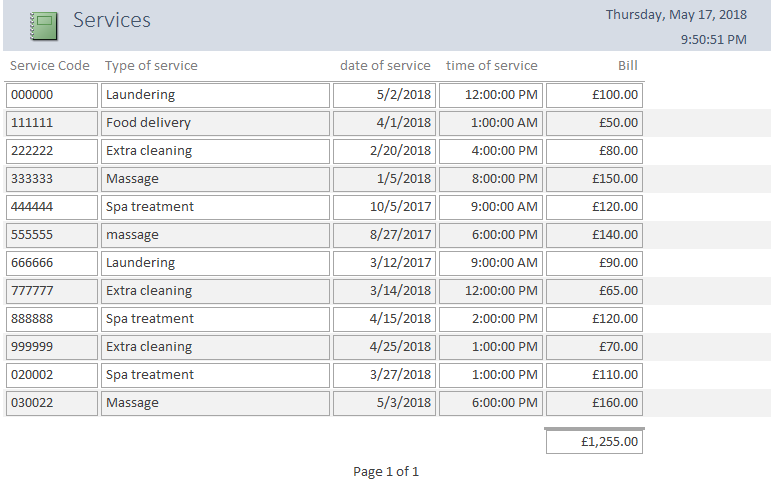
Task: Select the date 2/20/2018 field
Action: 384,151
